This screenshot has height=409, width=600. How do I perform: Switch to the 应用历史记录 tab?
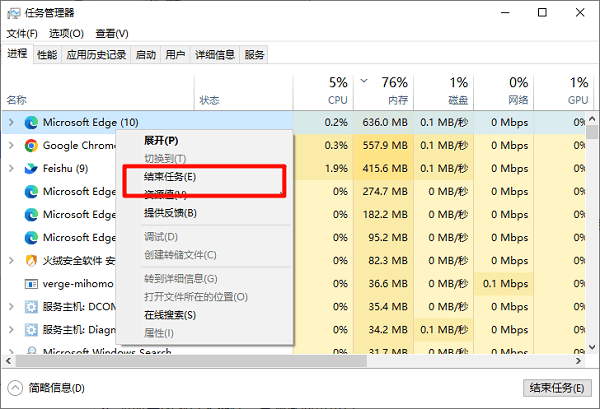[x=96, y=55]
